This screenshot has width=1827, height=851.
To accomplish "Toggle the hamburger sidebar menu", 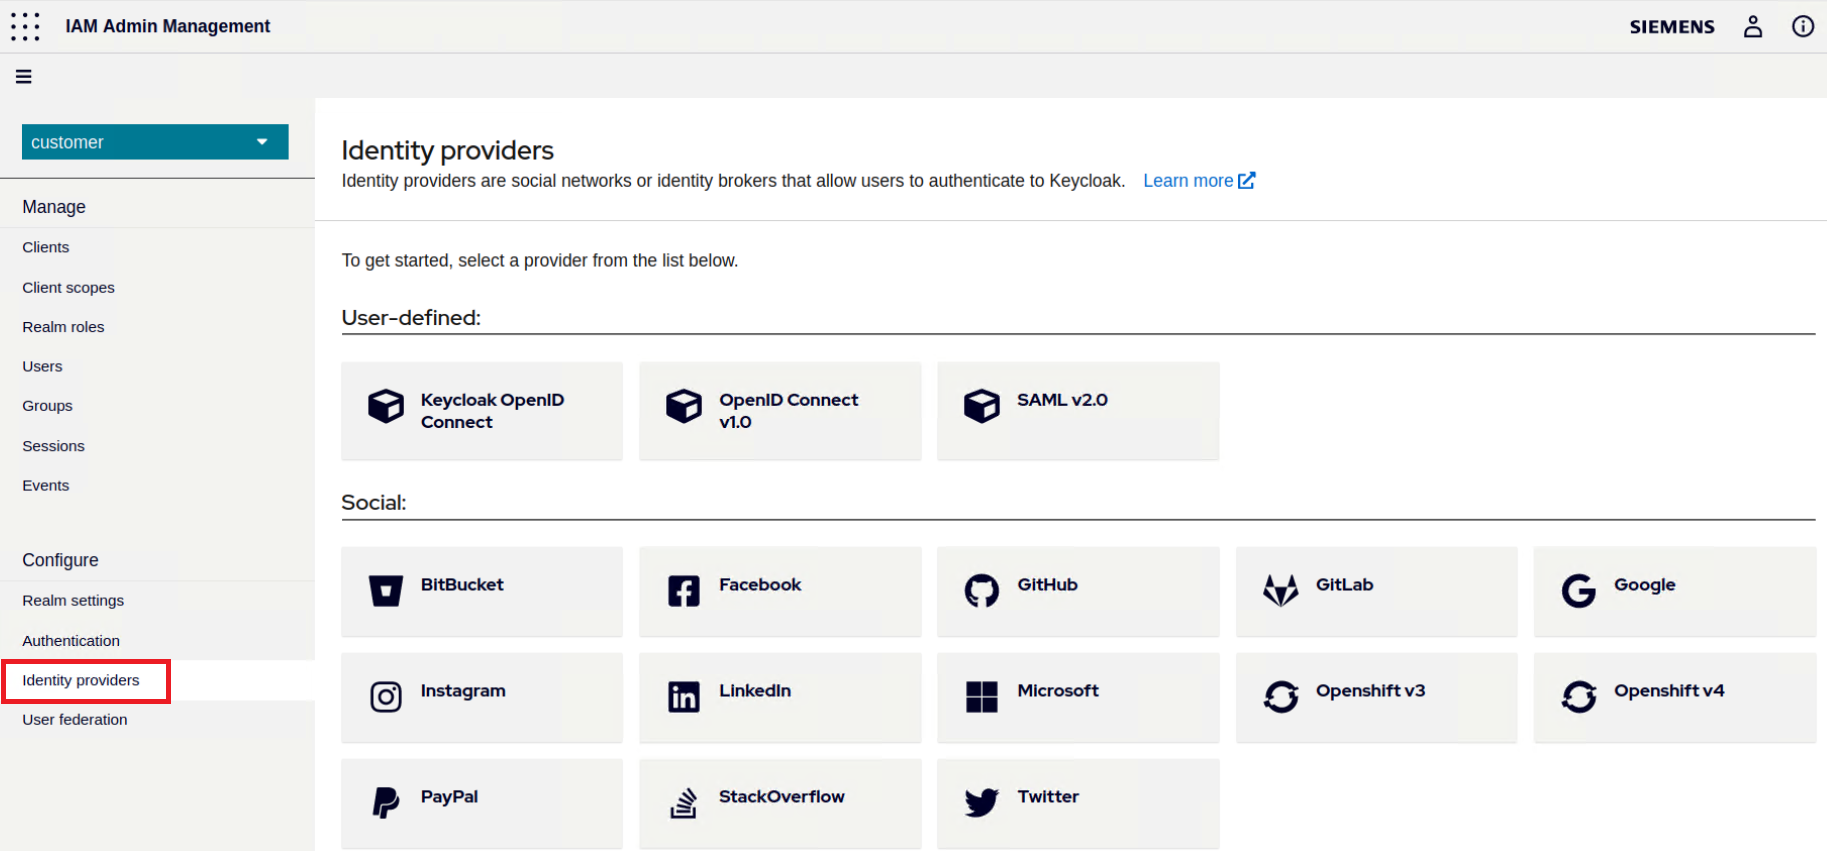I will [x=24, y=76].
